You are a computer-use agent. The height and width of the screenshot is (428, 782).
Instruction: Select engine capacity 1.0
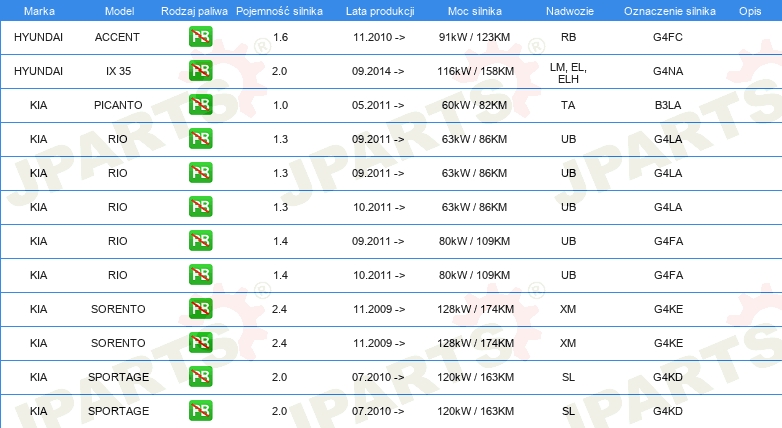tap(280, 105)
